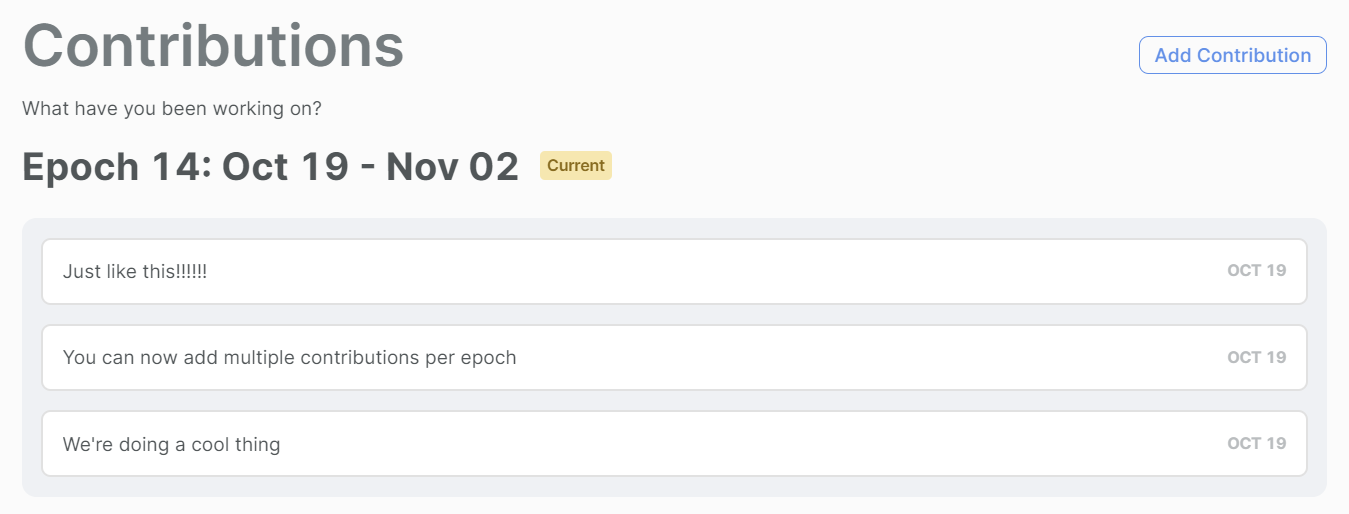
Task: Click the word "epoch" in the second contribution
Action: (489, 359)
